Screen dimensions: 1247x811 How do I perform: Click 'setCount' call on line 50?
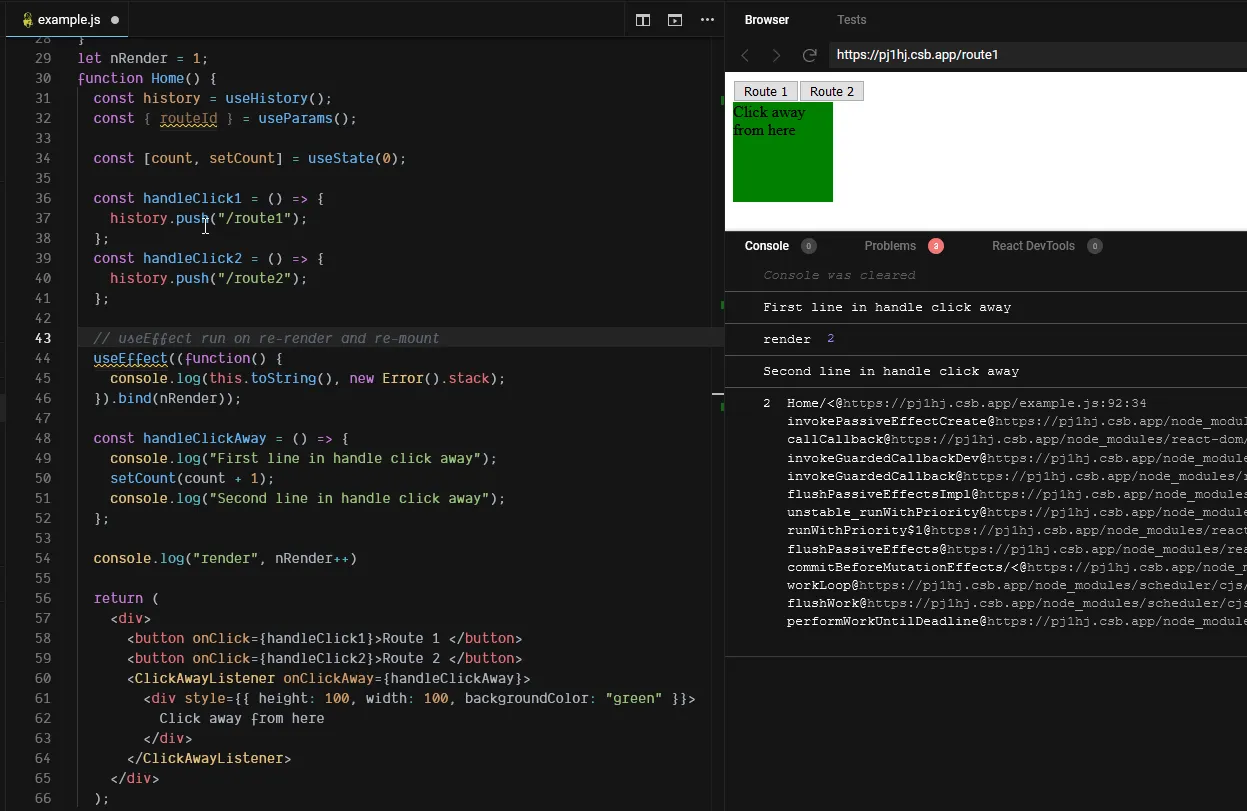point(143,478)
